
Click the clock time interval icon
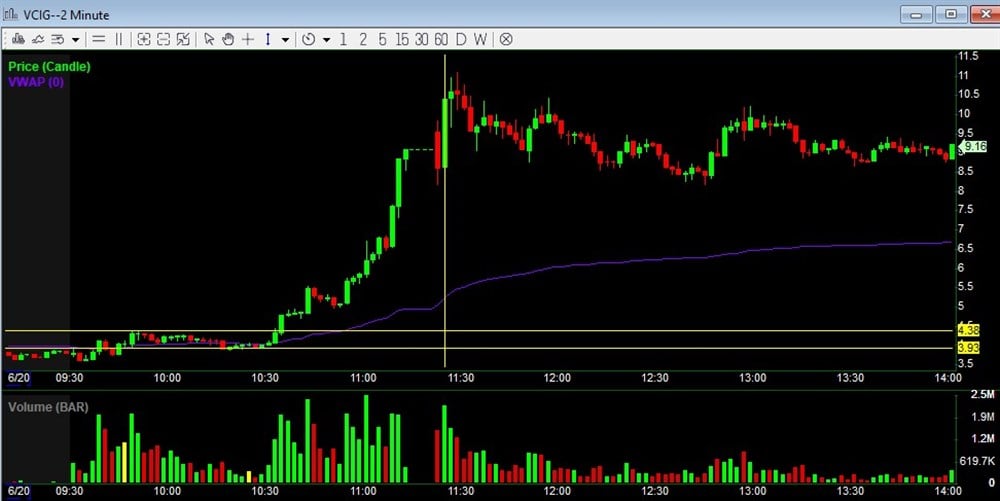309,40
